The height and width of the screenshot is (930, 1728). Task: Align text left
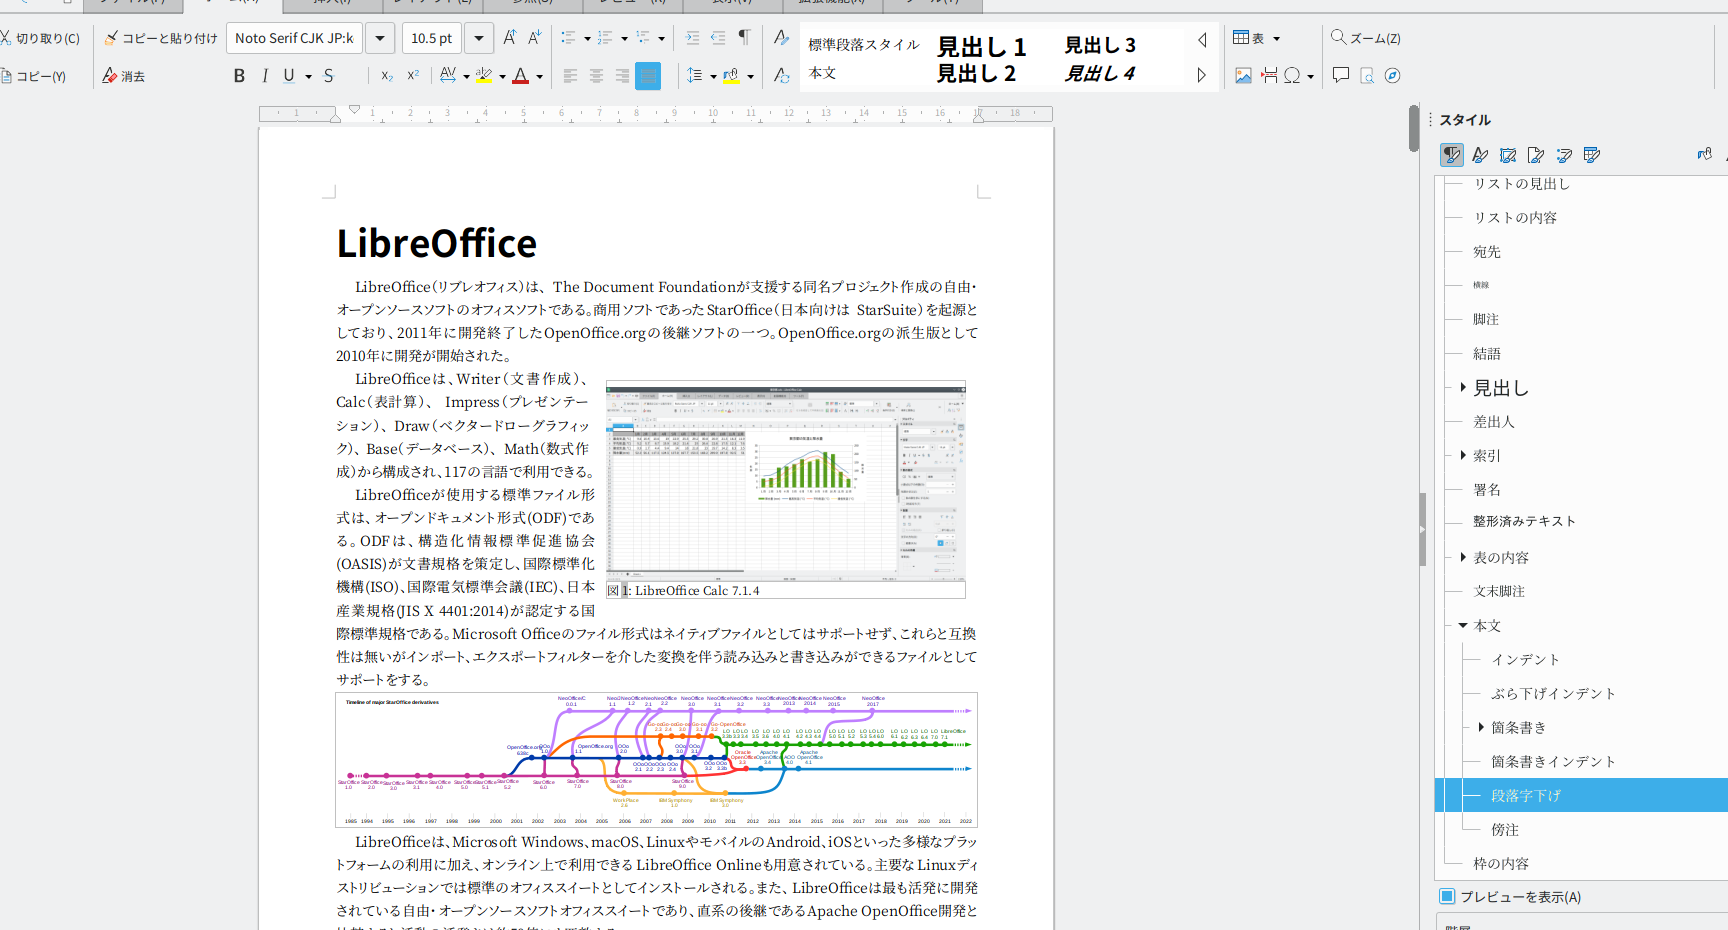pos(570,76)
